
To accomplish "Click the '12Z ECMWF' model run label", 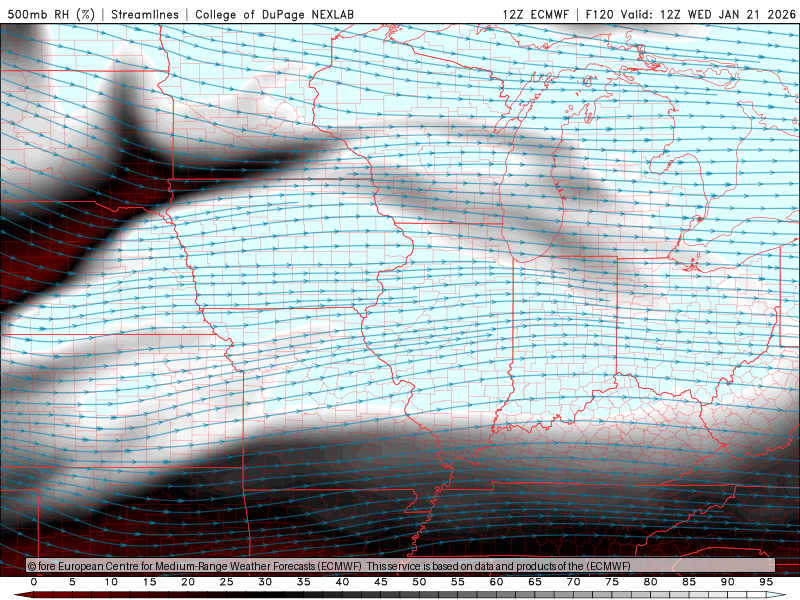I will [535, 14].
